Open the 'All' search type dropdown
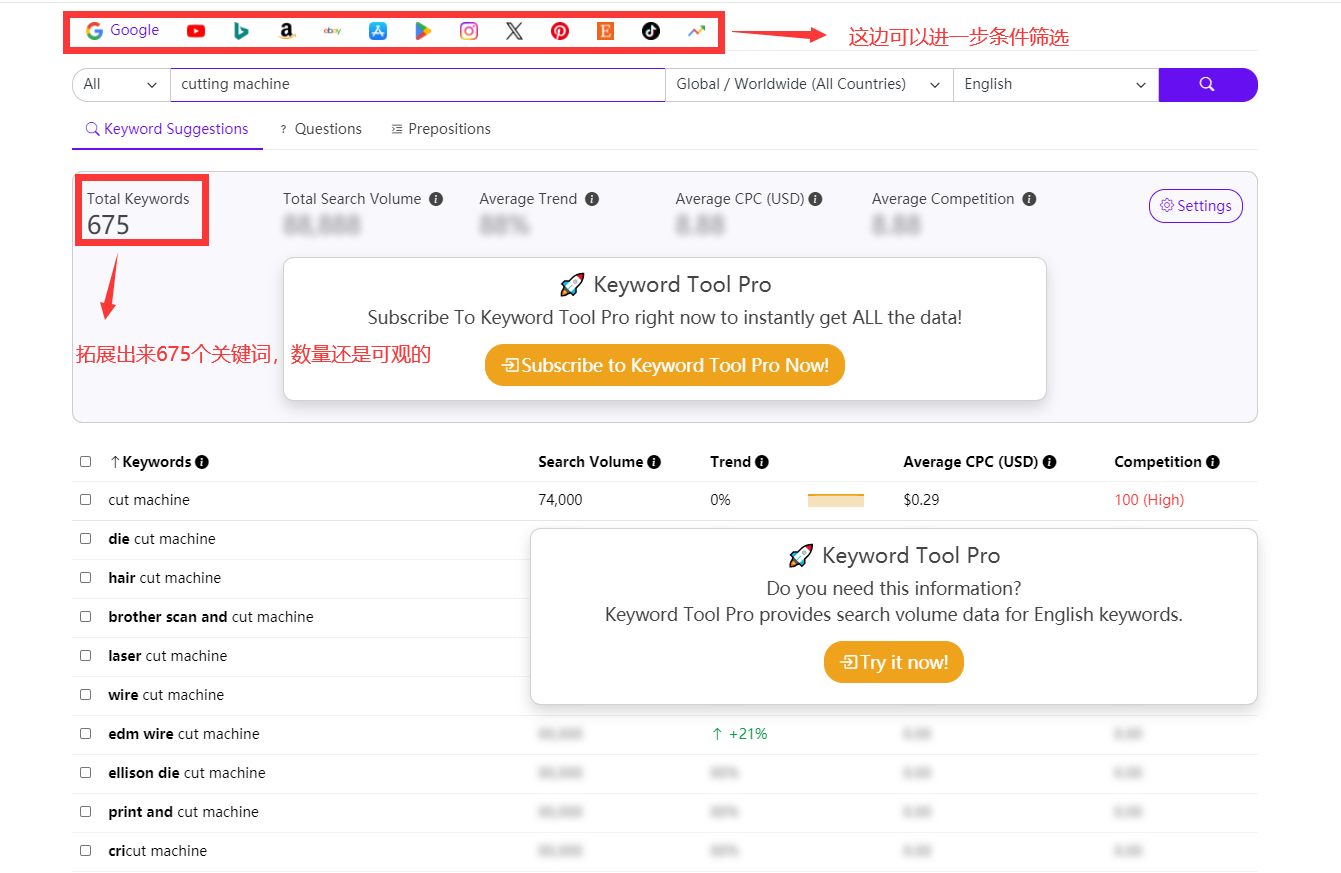The height and width of the screenshot is (873, 1341). click(121, 85)
